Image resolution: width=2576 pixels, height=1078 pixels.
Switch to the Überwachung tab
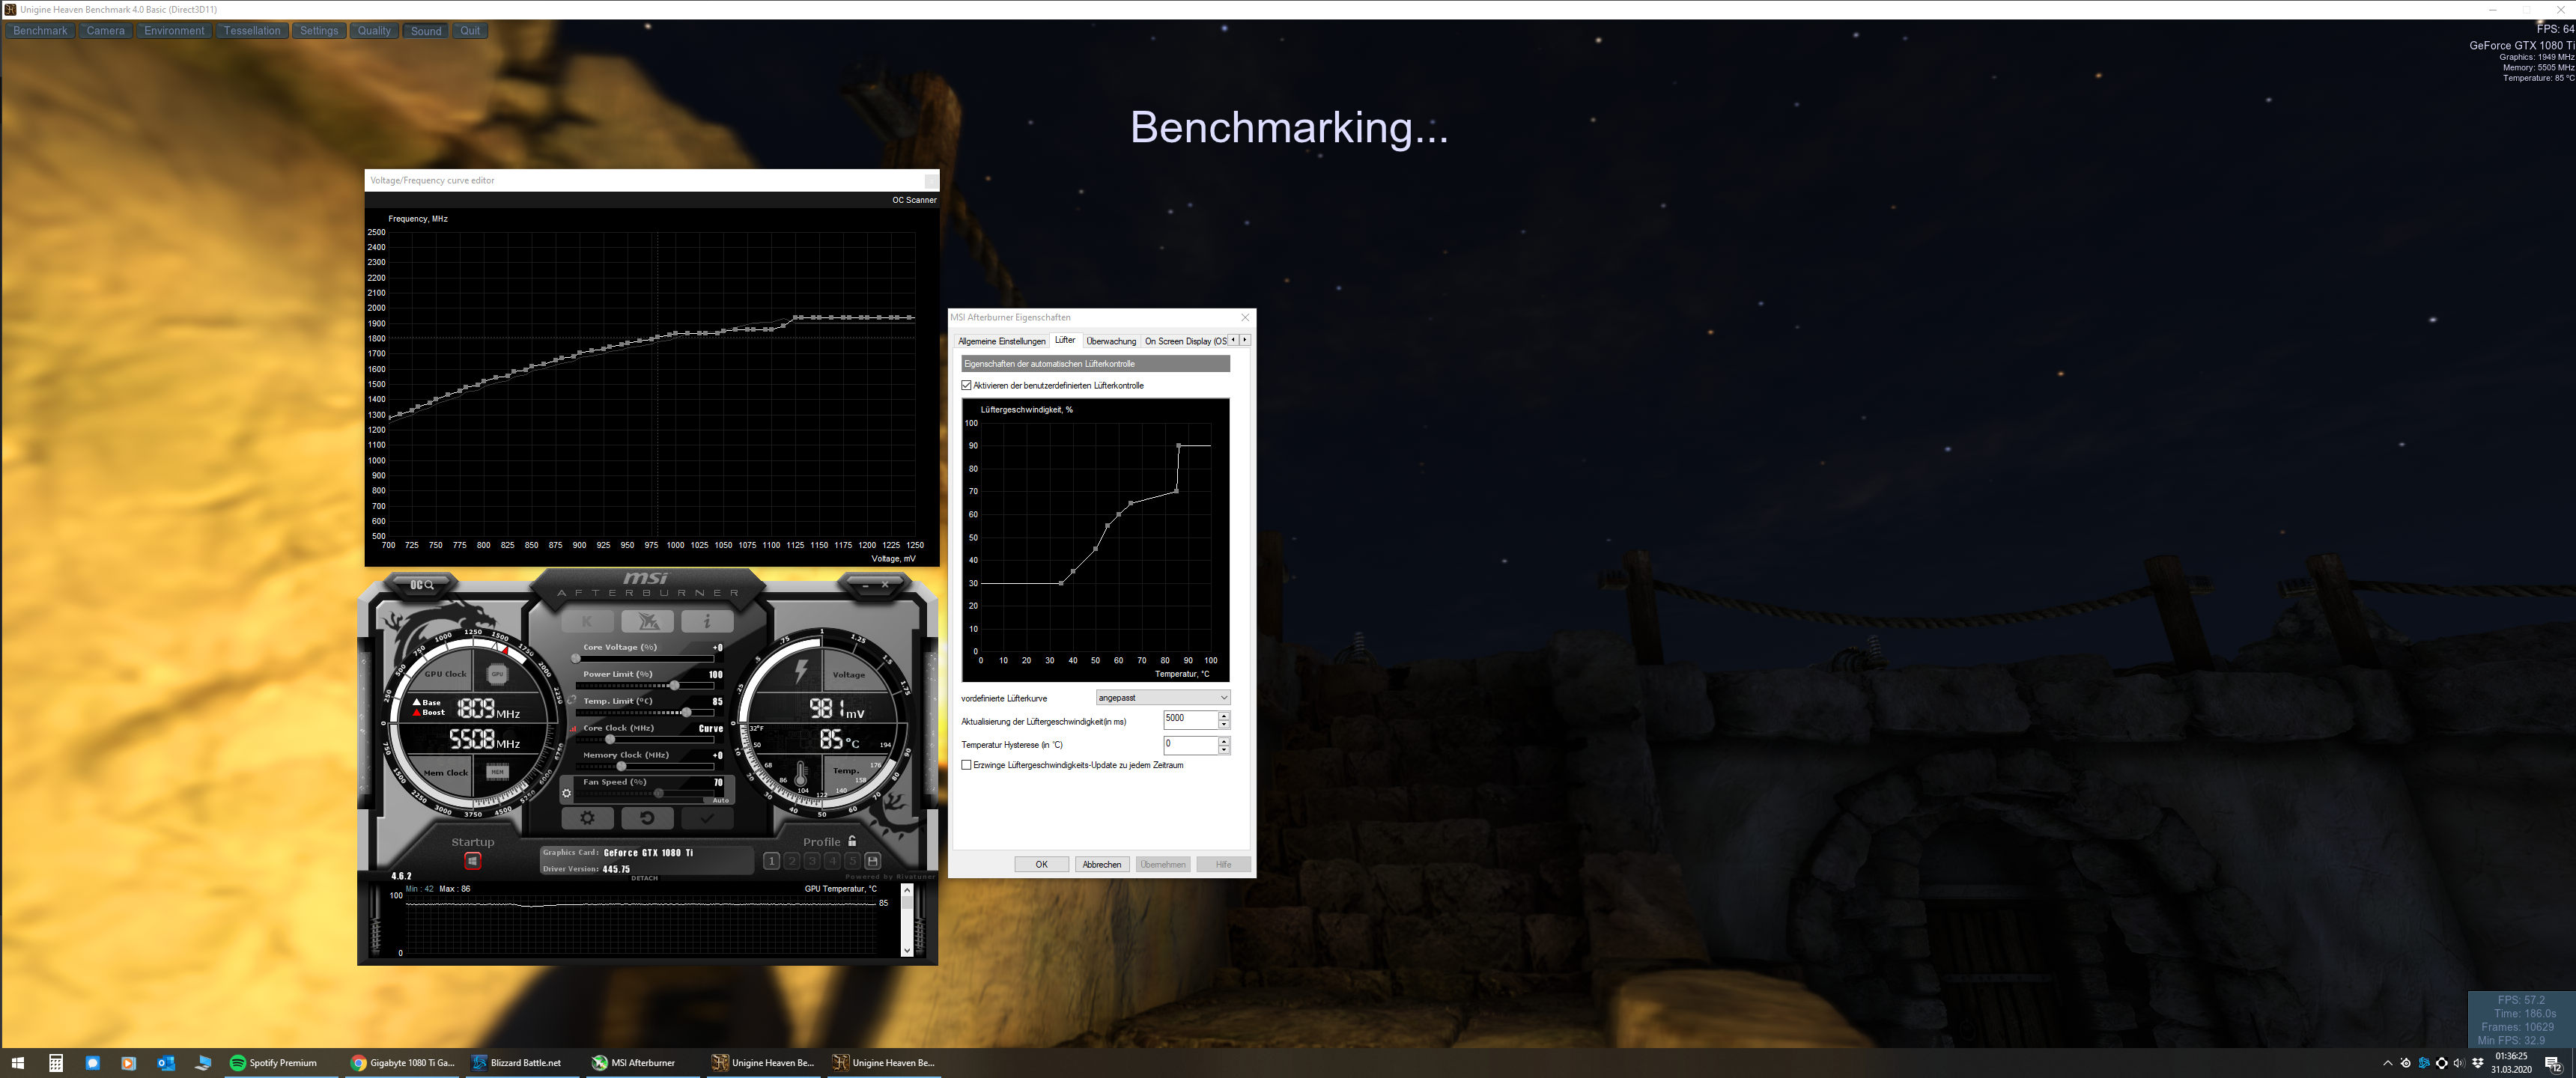1111,341
